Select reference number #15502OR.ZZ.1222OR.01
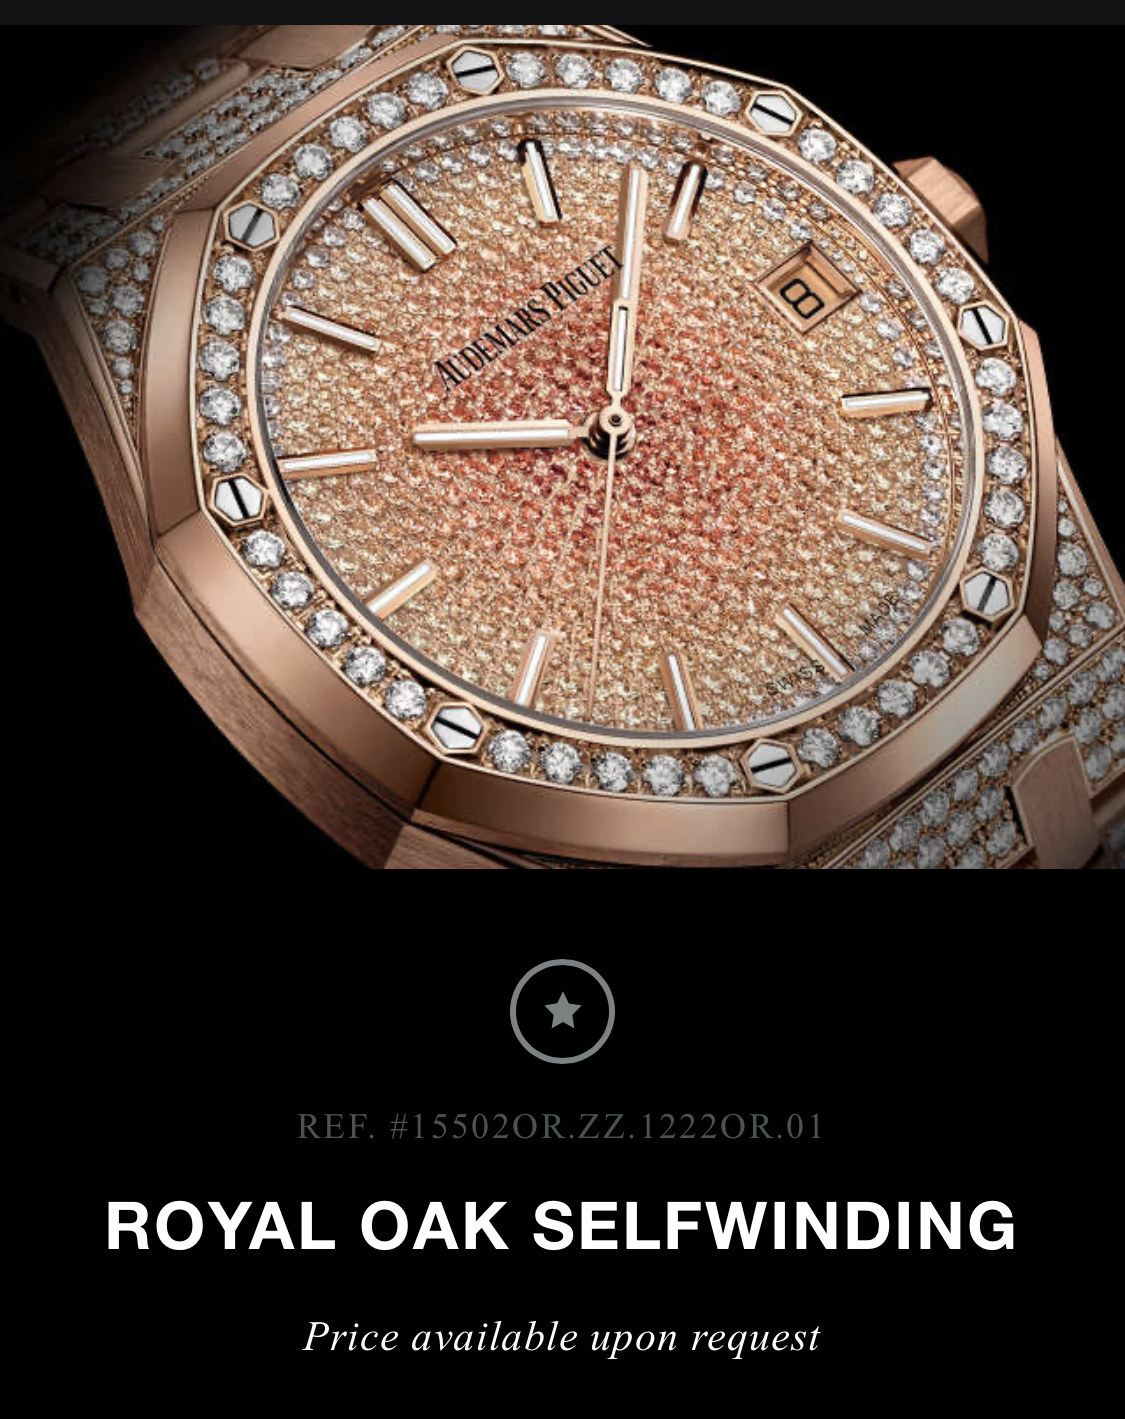The height and width of the screenshot is (1419, 1125). pos(561,1127)
